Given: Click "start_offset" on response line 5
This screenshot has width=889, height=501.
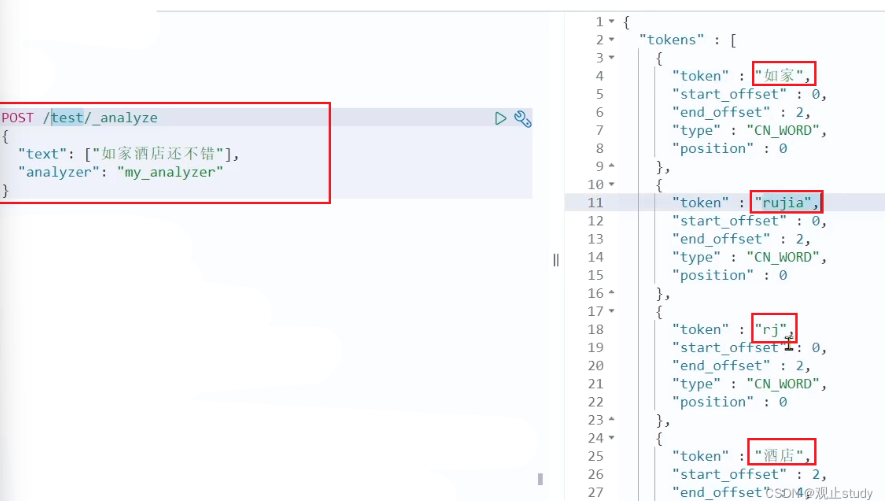Looking at the screenshot, I should pyautogui.click(x=729, y=94).
